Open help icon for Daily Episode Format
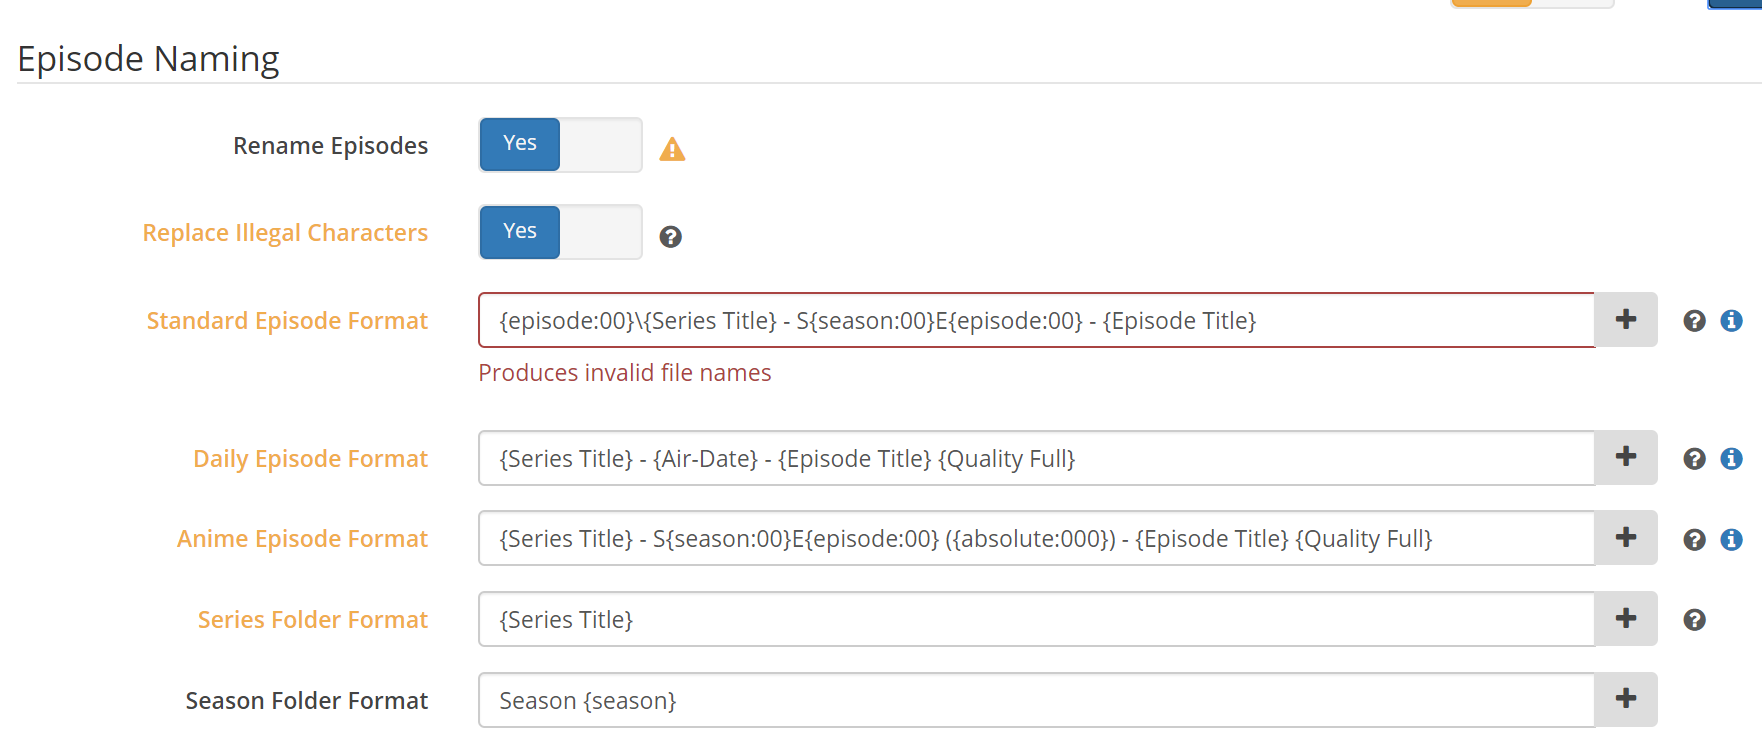This screenshot has height=743, width=1762. pos(1694,459)
